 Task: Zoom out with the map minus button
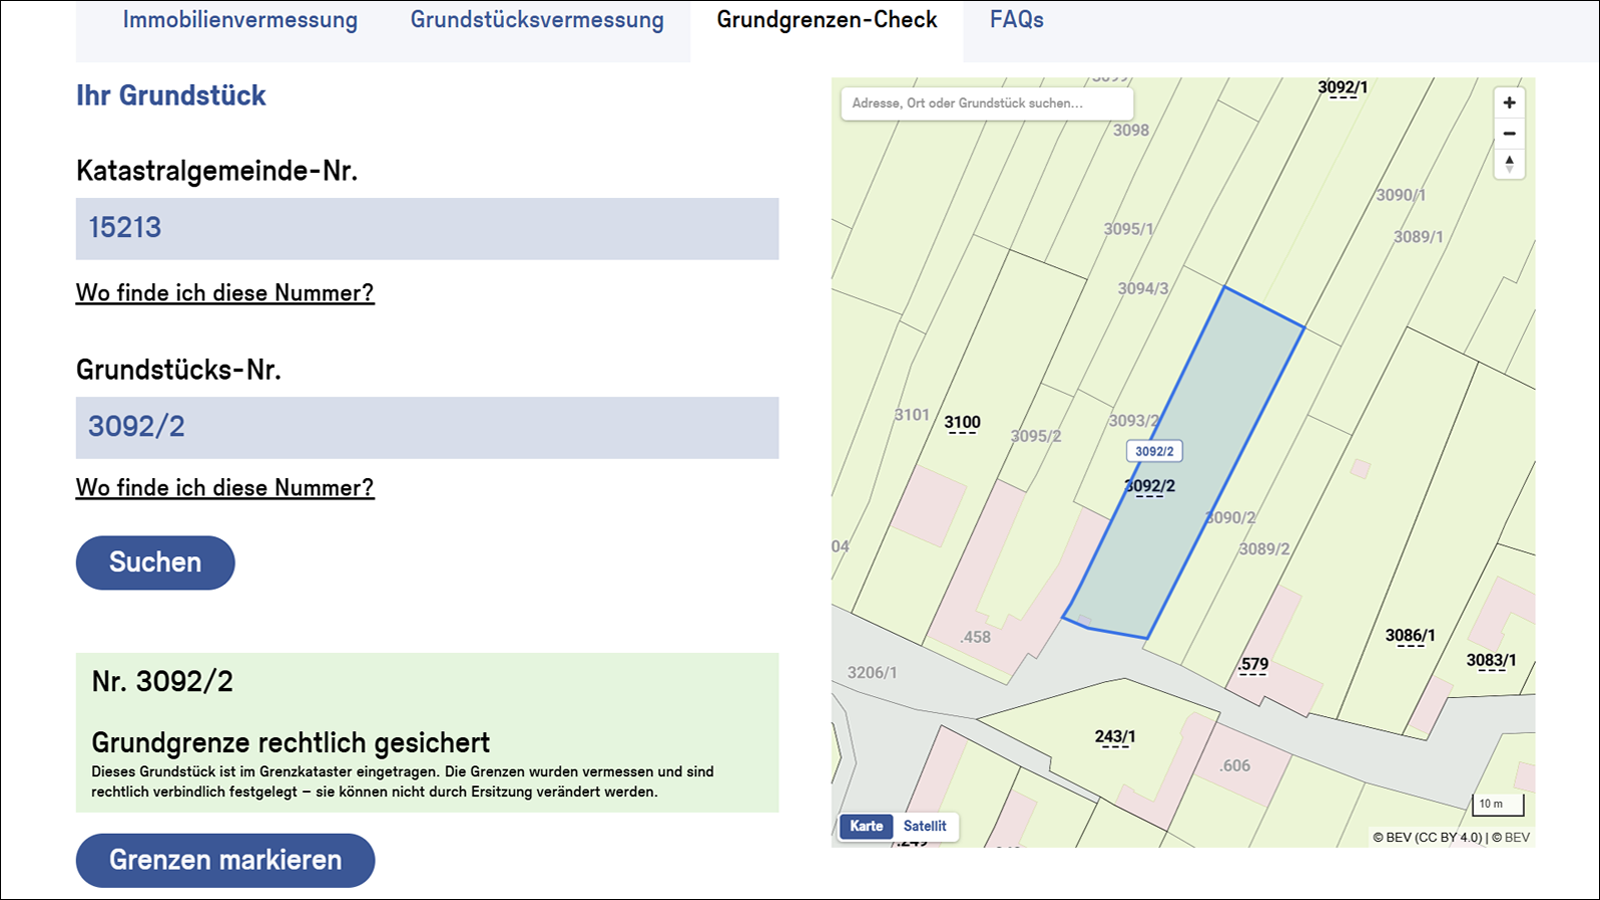(x=1509, y=133)
